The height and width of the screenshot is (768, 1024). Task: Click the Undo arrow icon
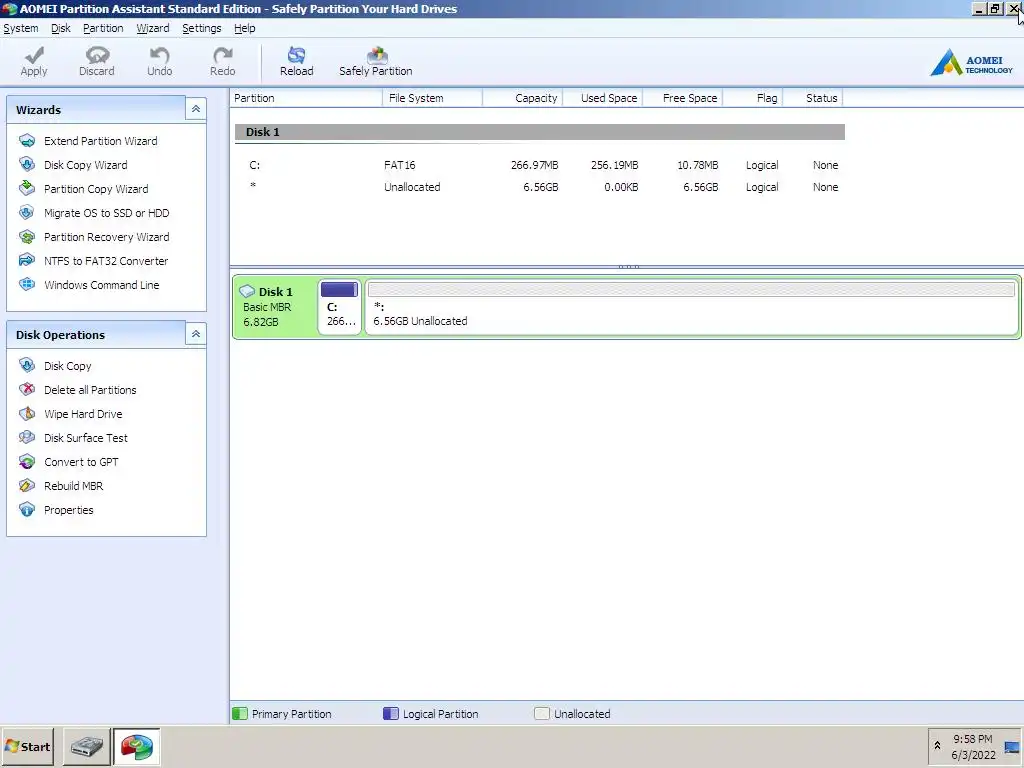tap(159, 55)
